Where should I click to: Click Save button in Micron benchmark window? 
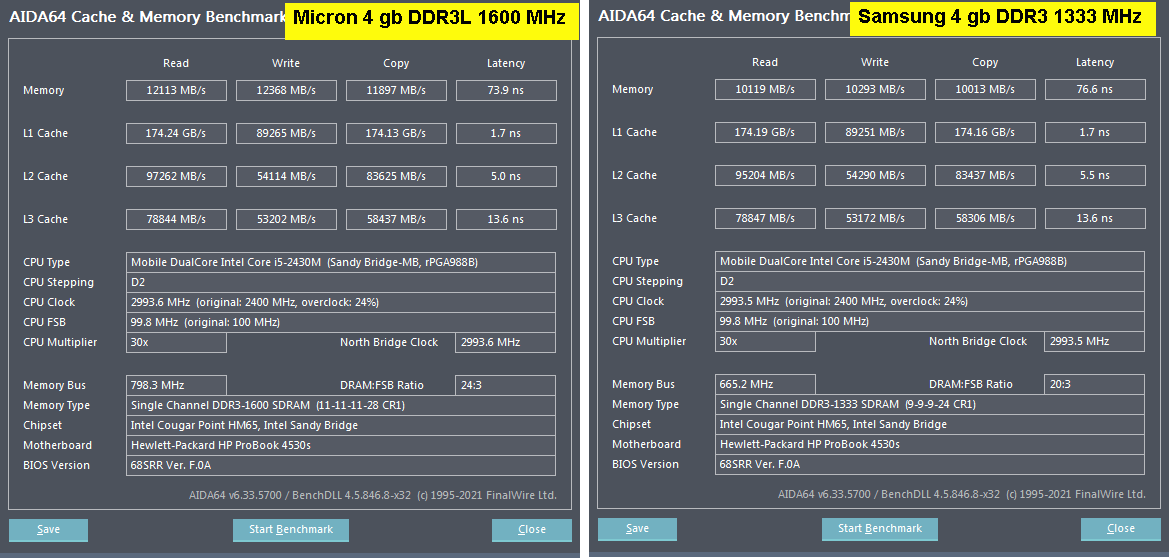pyautogui.click(x=48, y=530)
